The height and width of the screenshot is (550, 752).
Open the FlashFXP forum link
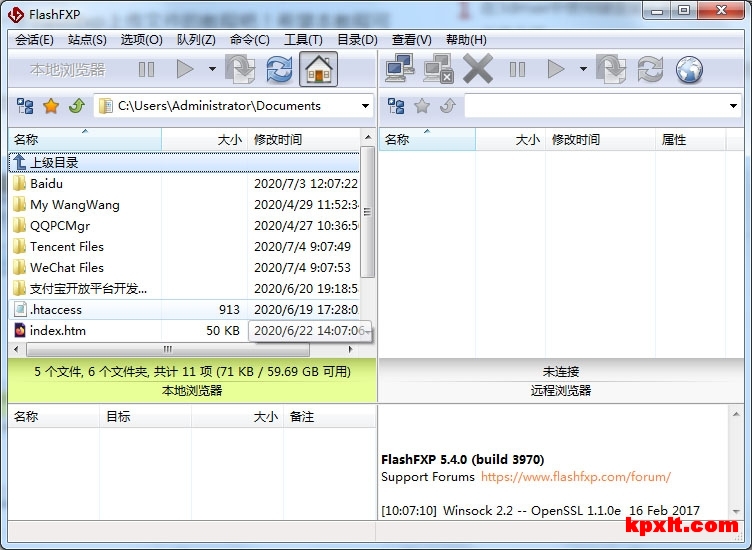(x=575, y=477)
